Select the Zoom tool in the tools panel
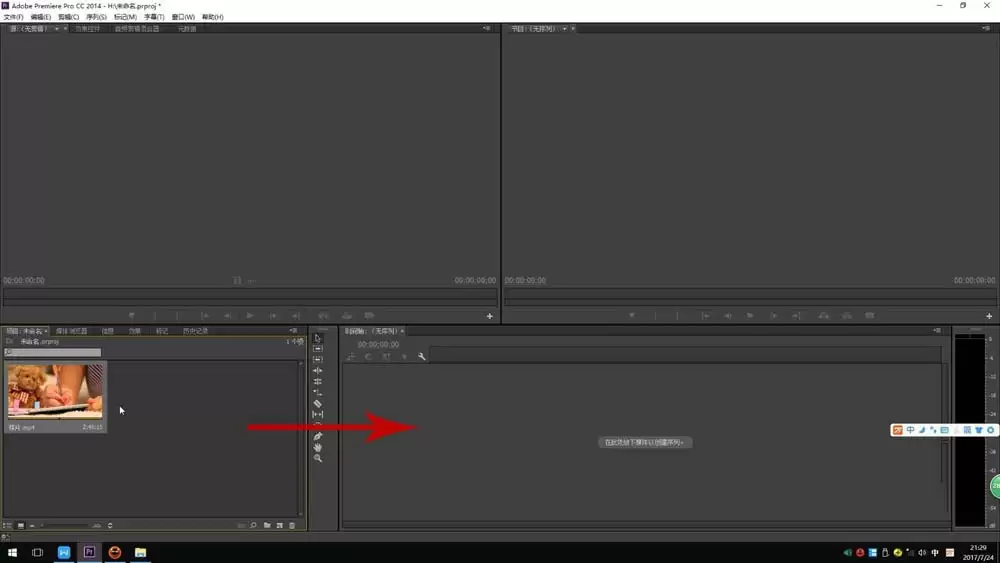This screenshot has height=563, width=1000. tap(318, 458)
